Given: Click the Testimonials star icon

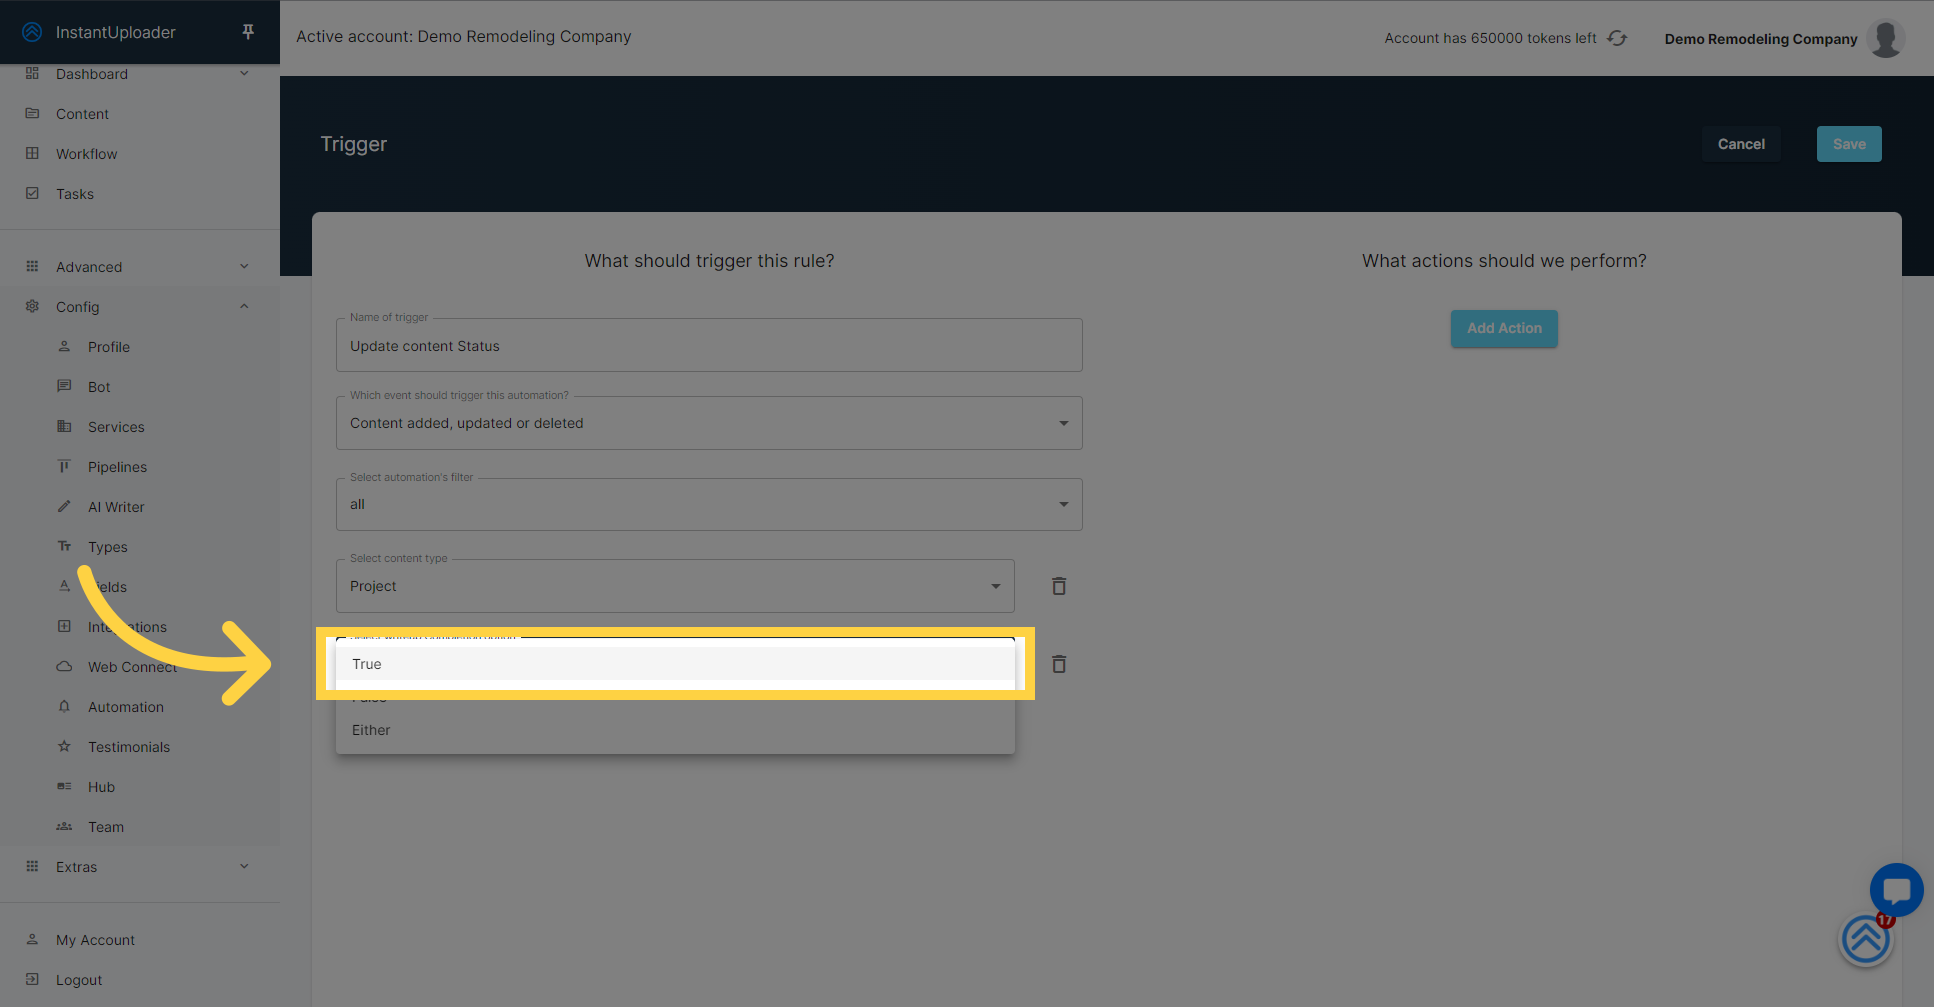Looking at the screenshot, I should (x=64, y=747).
